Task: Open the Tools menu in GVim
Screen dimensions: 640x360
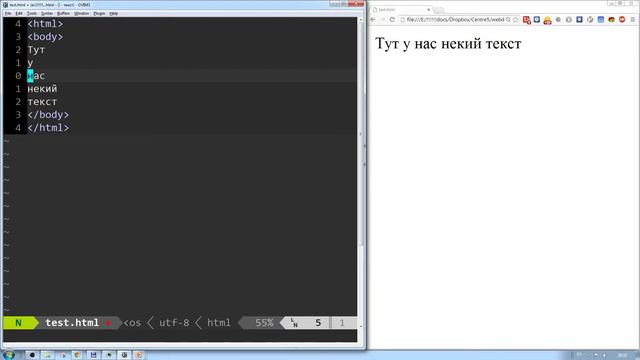Action: tap(32, 13)
